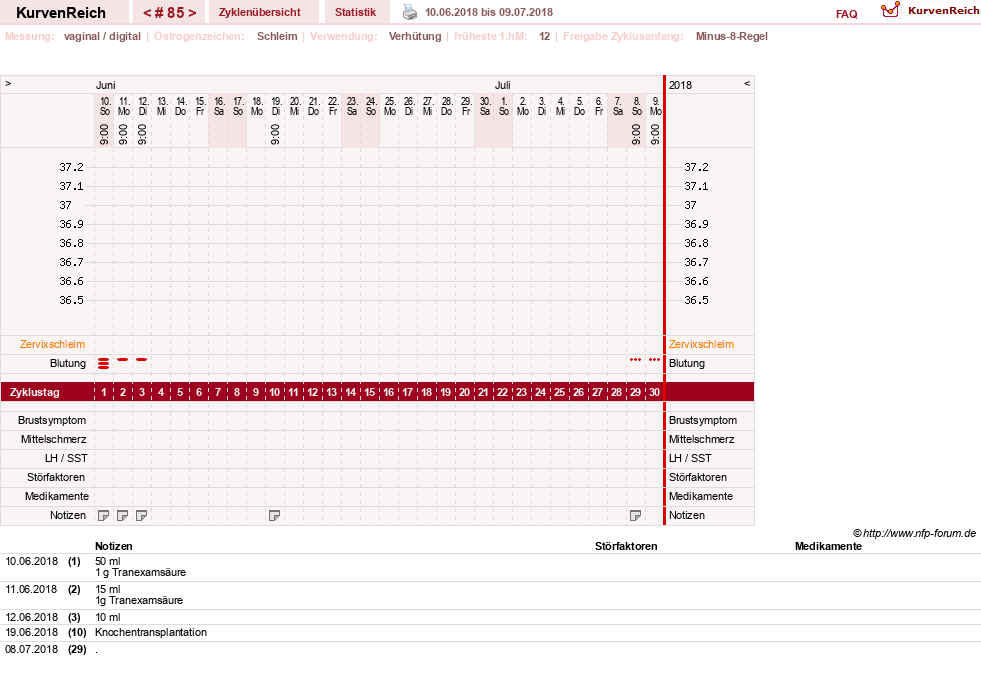Click the date column 23. Sa

[352, 106]
